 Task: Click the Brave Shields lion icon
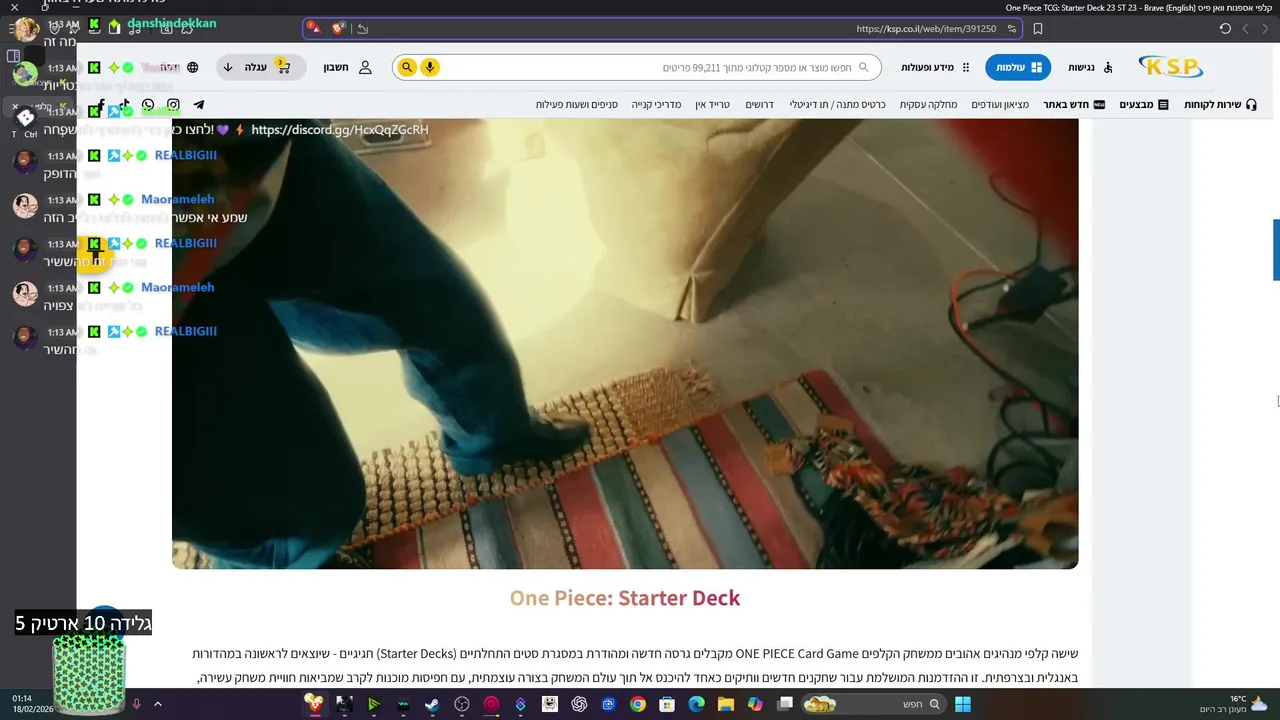click(338, 29)
